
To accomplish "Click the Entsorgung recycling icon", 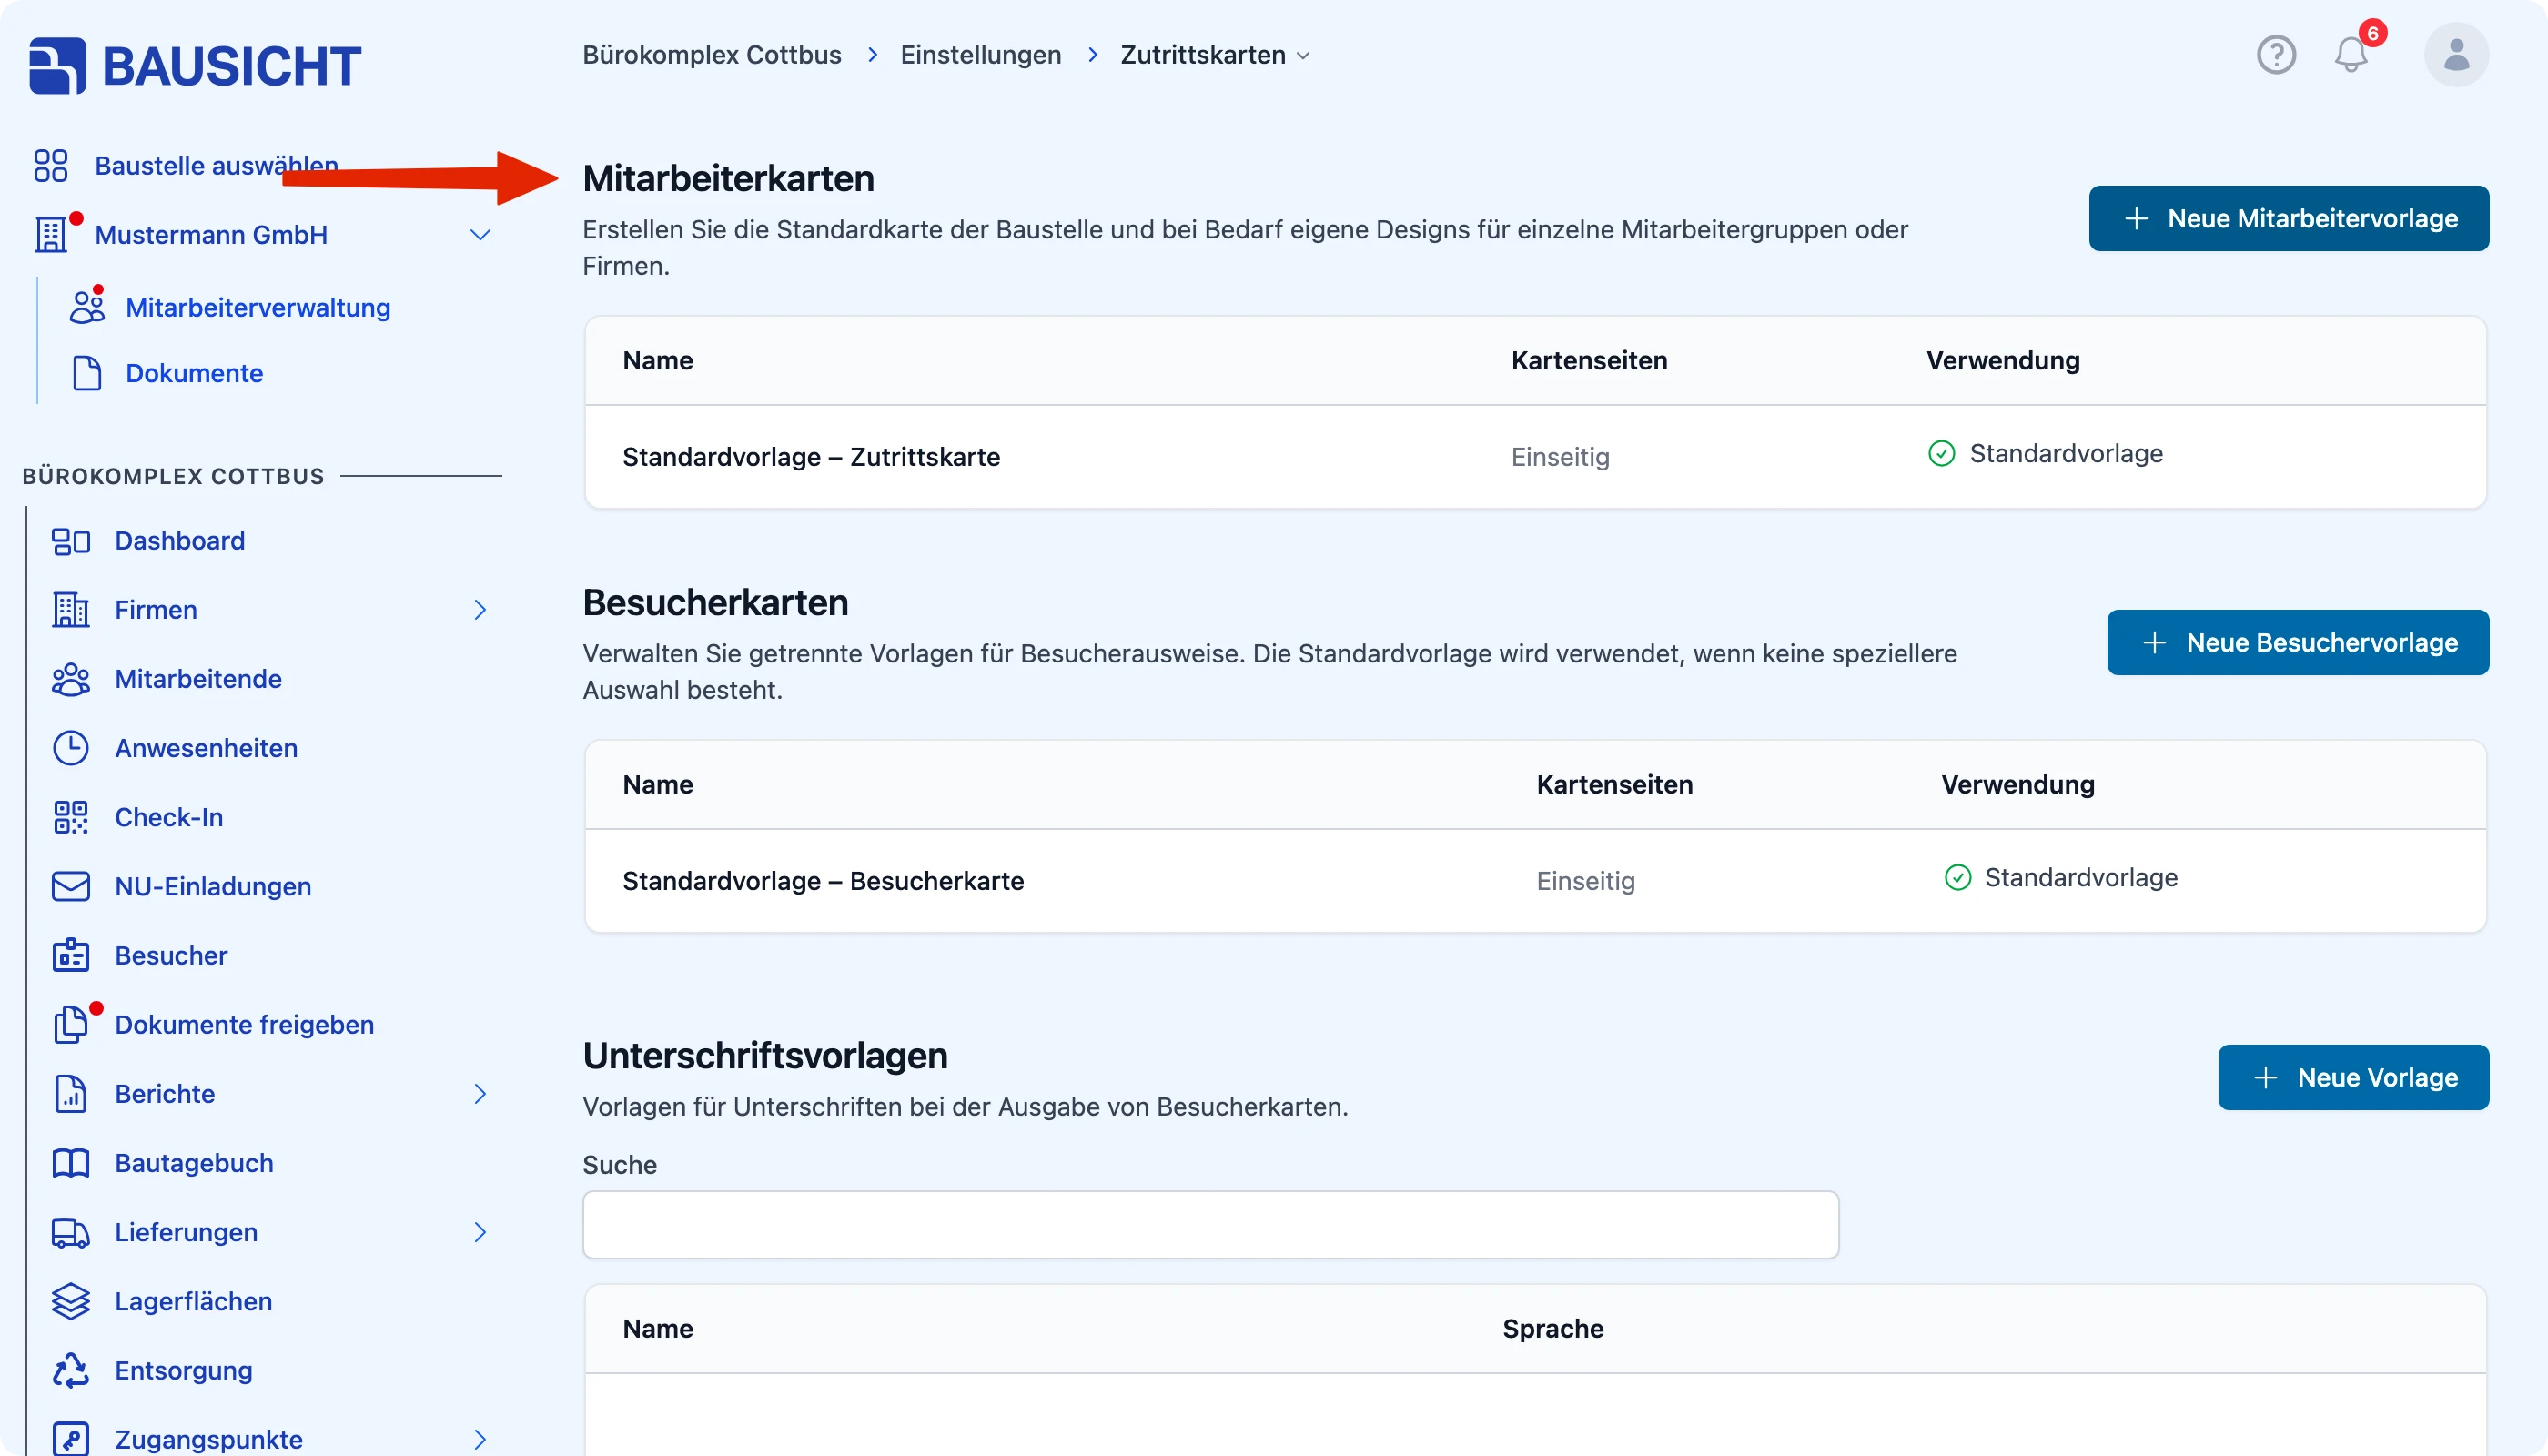I will coord(70,1370).
